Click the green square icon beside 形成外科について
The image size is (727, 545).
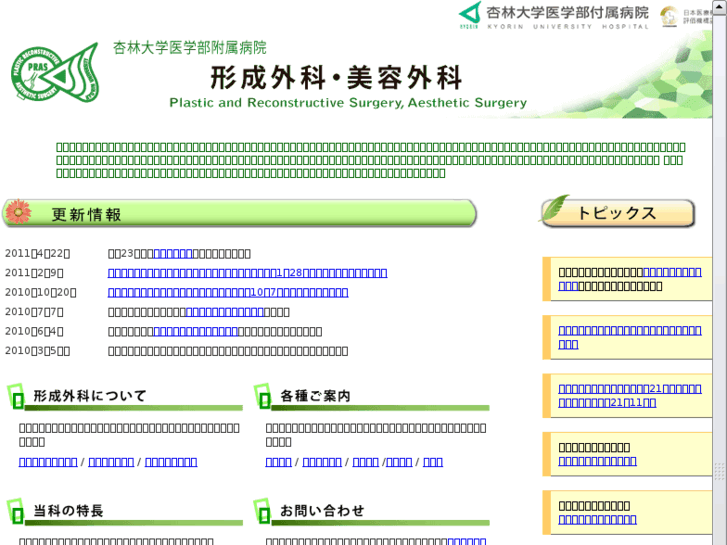click(x=17, y=397)
